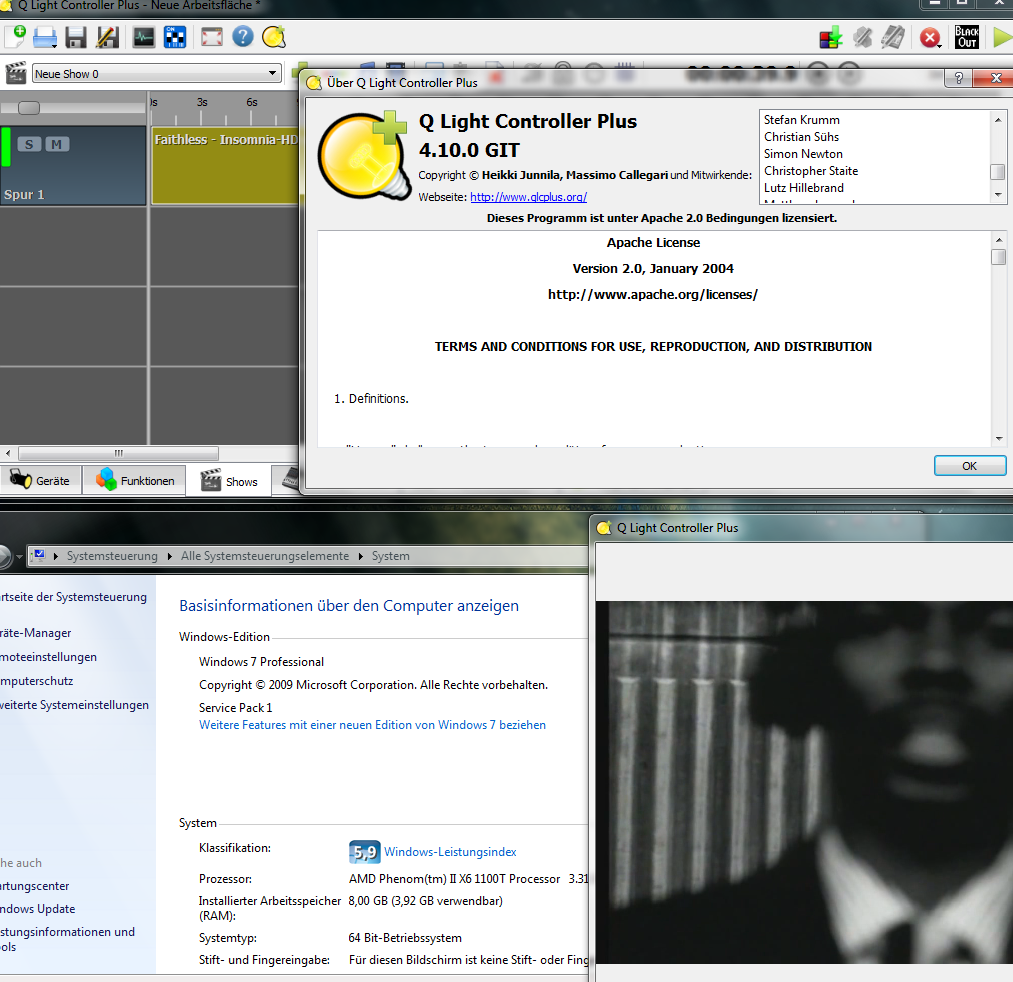The image size is (1013, 982).
Task: Open the qlcplus.org website link
Action: click(528, 197)
